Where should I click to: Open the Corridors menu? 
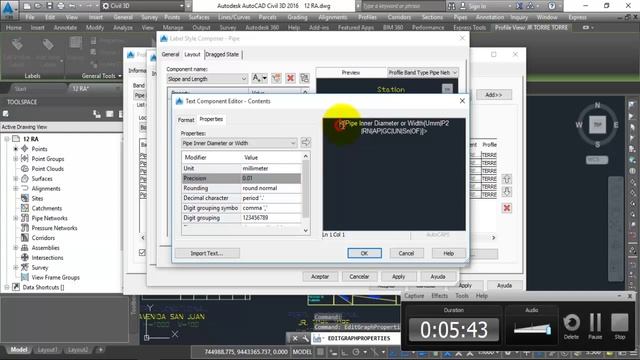(x=399, y=17)
